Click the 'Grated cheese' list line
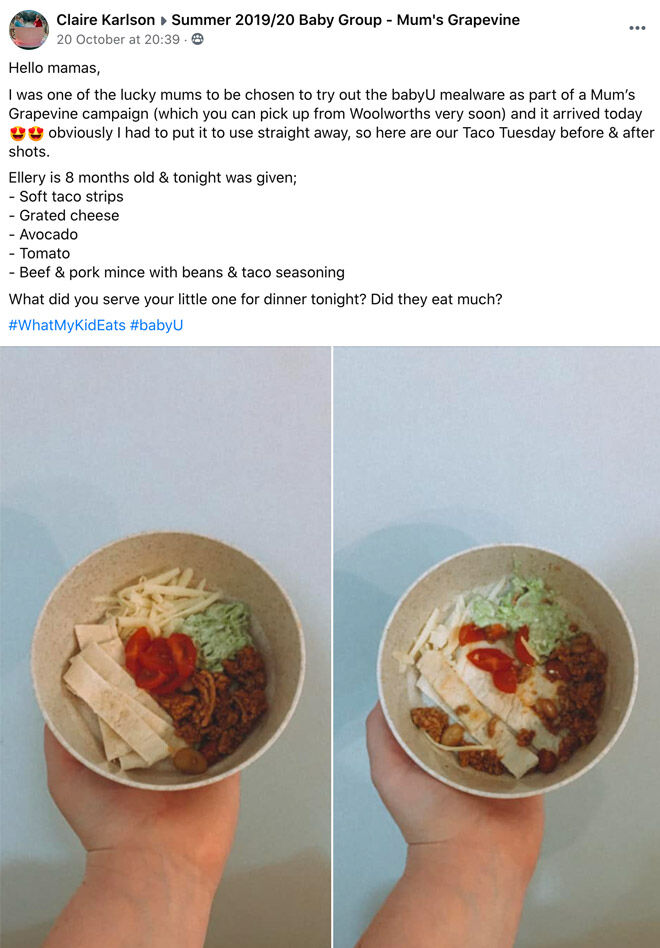 [x=64, y=215]
